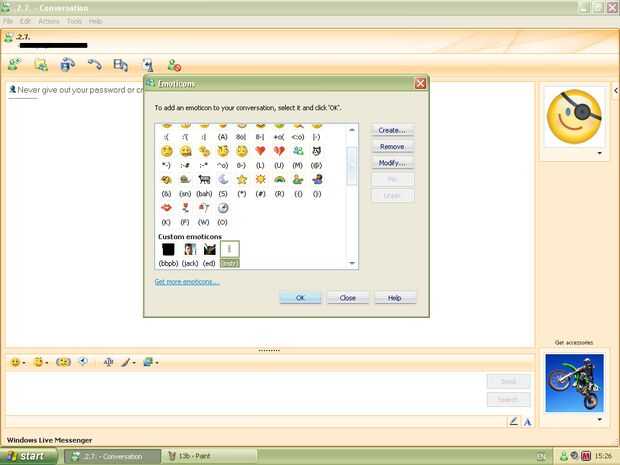This screenshot has width=620, height=465.
Task: Select the cat face (@) emoticon
Action: pyautogui.click(x=316, y=151)
